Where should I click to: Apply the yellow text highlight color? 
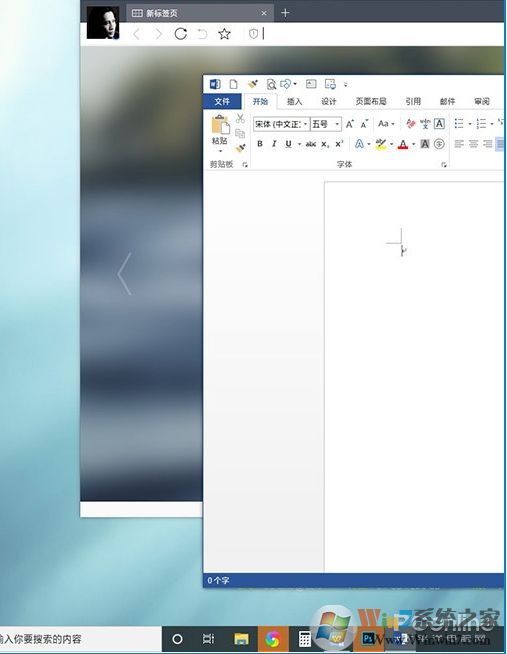coord(381,144)
